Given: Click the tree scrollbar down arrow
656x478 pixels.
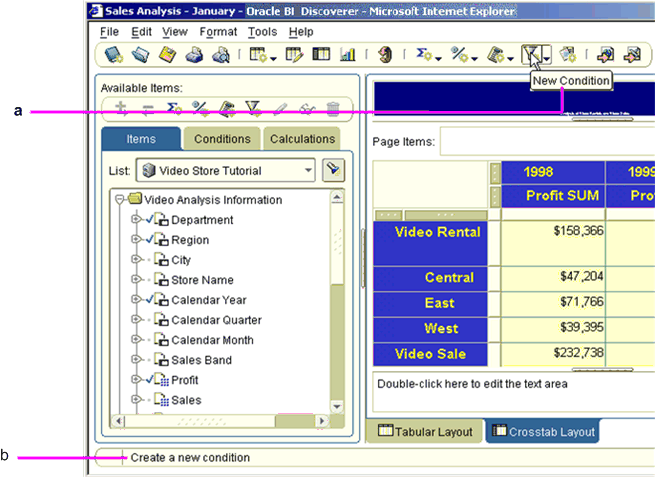Looking at the screenshot, I should click(x=337, y=406).
